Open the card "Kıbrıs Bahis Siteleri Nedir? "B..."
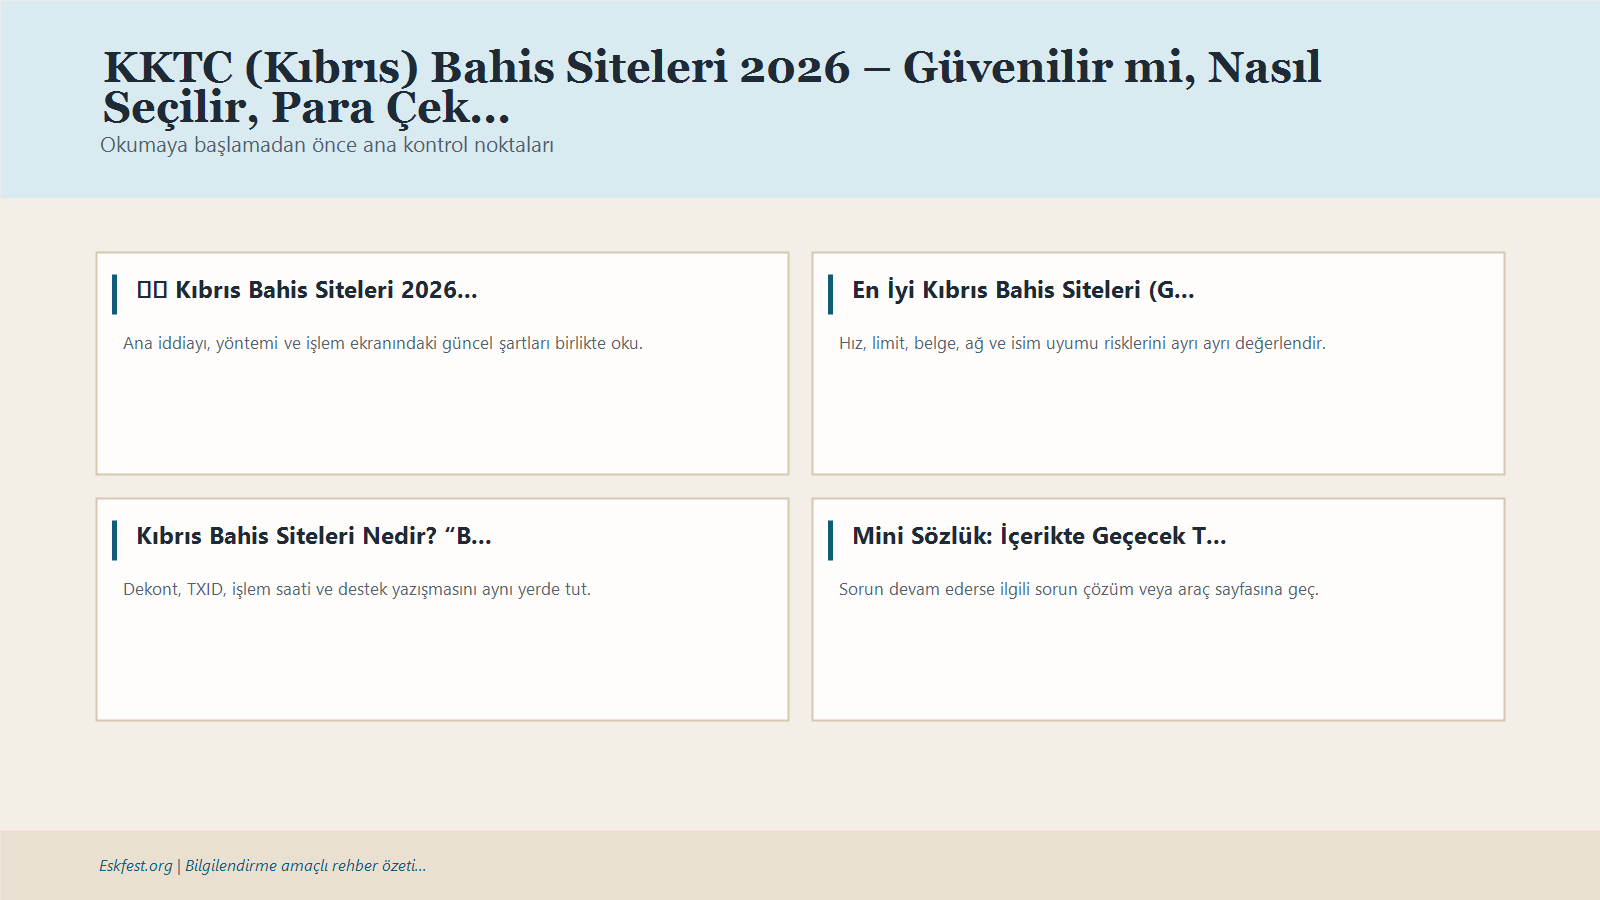Image resolution: width=1600 pixels, height=900 pixels. pos(442,609)
